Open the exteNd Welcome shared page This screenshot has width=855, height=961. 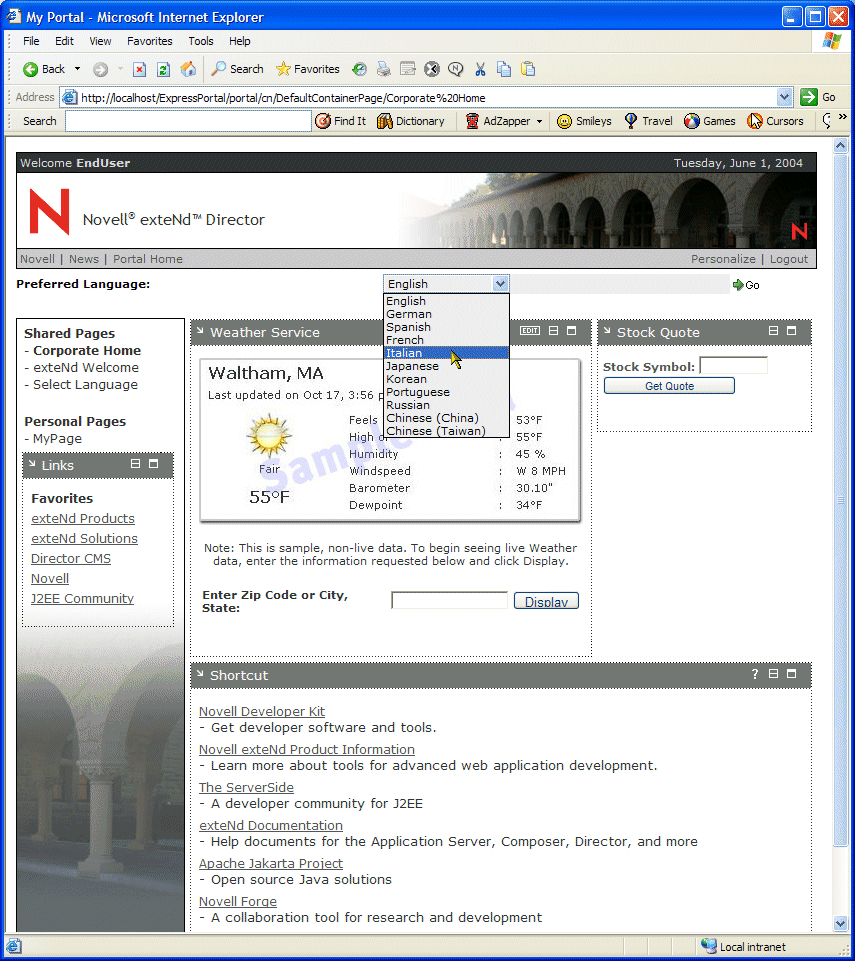[86, 368]
